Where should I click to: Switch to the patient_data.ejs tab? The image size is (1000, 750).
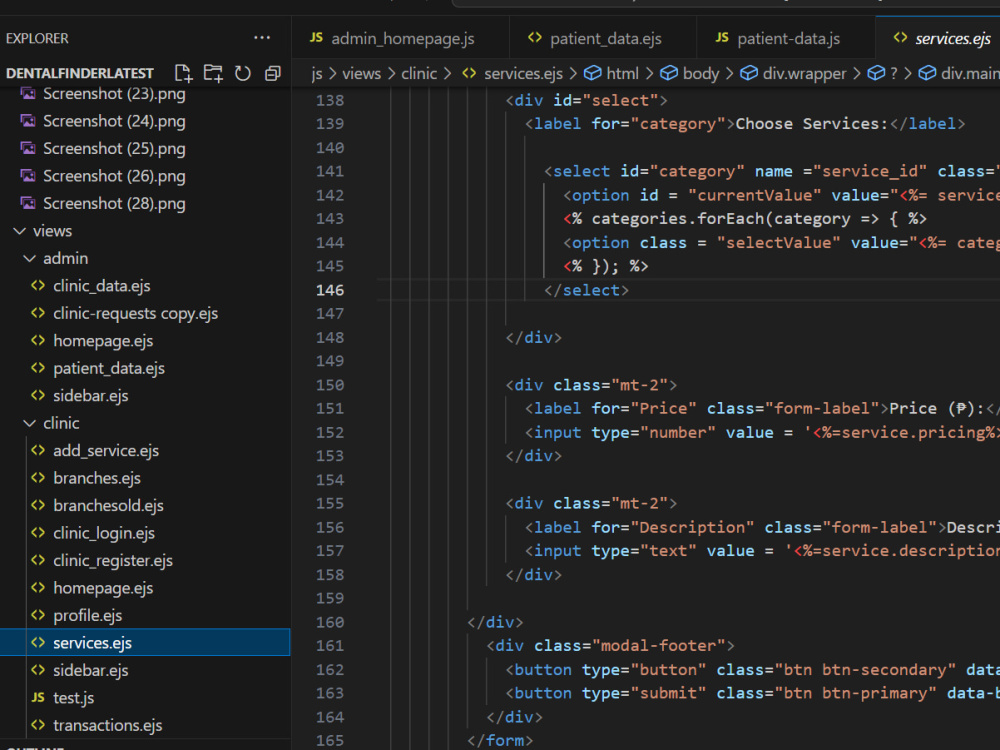point(603,38)
